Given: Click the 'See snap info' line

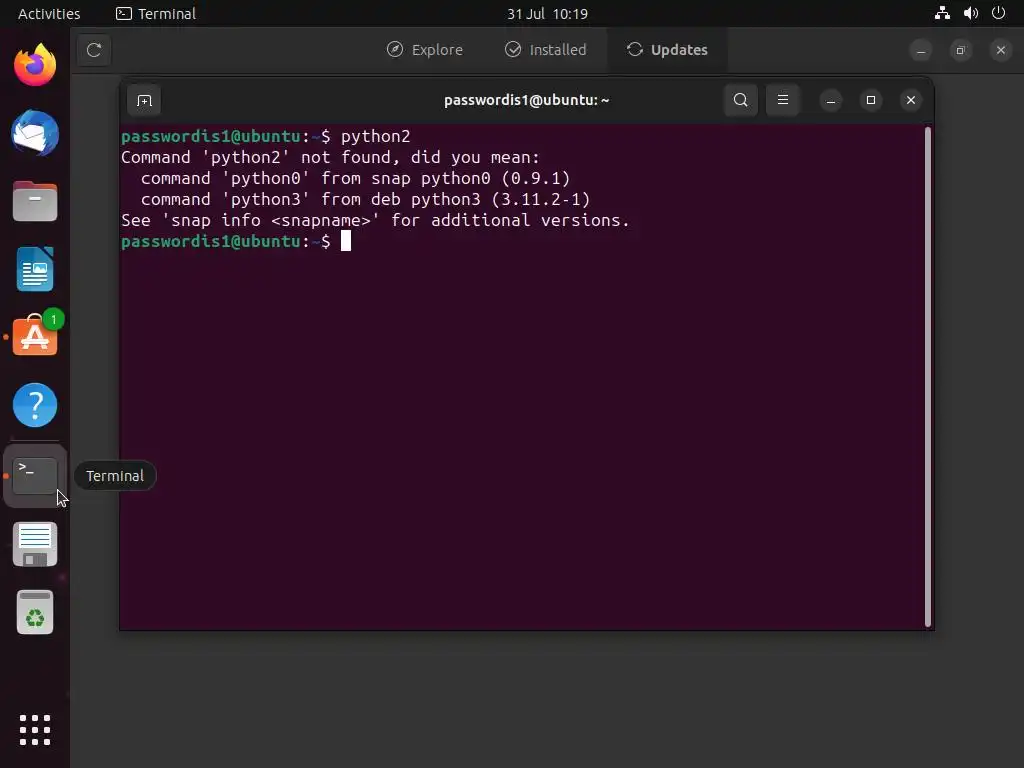Looking at the screenshot, I should [x=376, y=220].
